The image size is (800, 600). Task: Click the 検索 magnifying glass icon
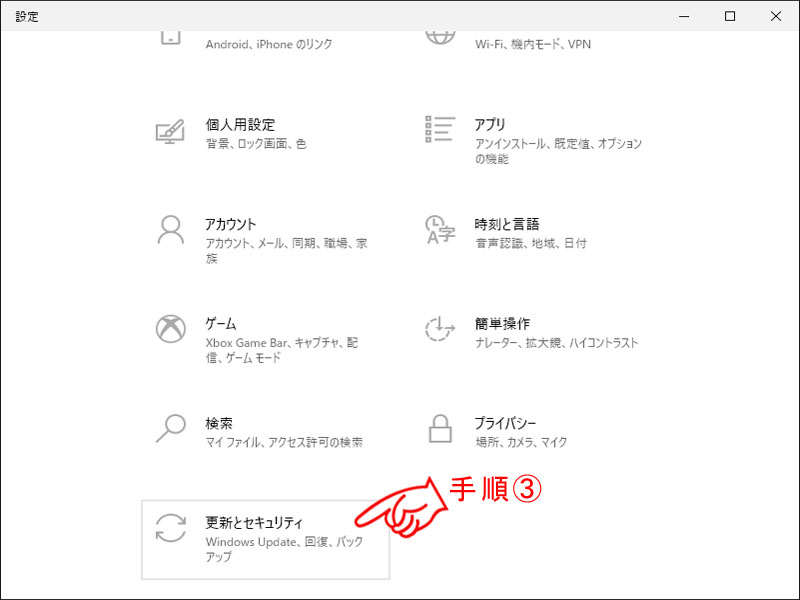[x=170, y=428]
